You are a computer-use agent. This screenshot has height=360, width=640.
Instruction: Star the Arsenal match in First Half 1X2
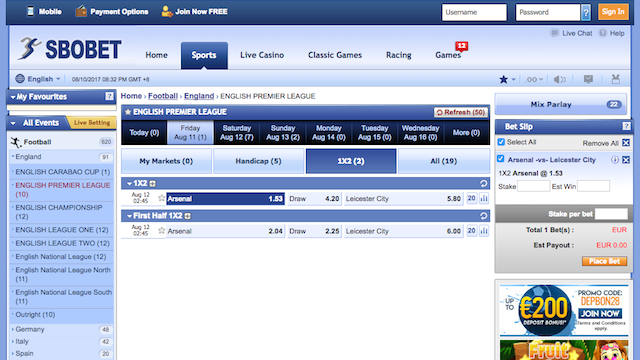[161, 231]
